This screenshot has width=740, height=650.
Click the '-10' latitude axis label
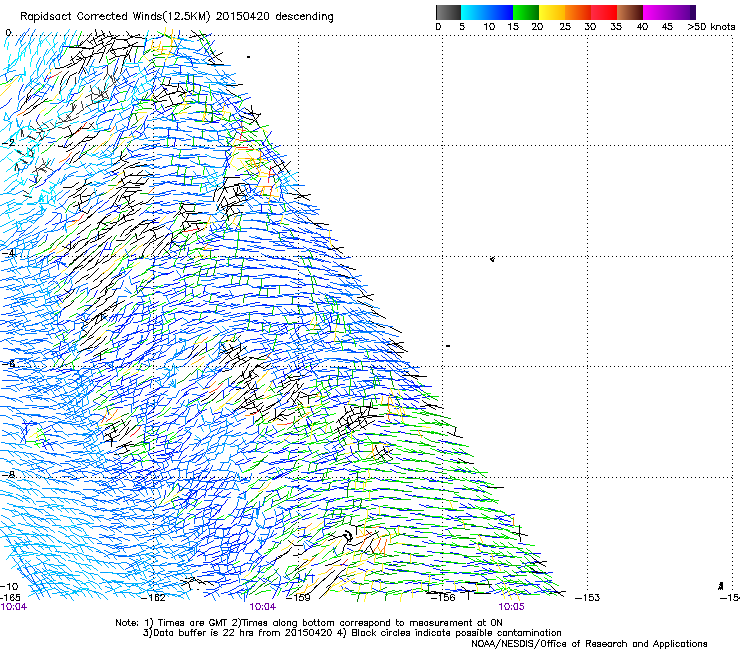pos(9,587)
